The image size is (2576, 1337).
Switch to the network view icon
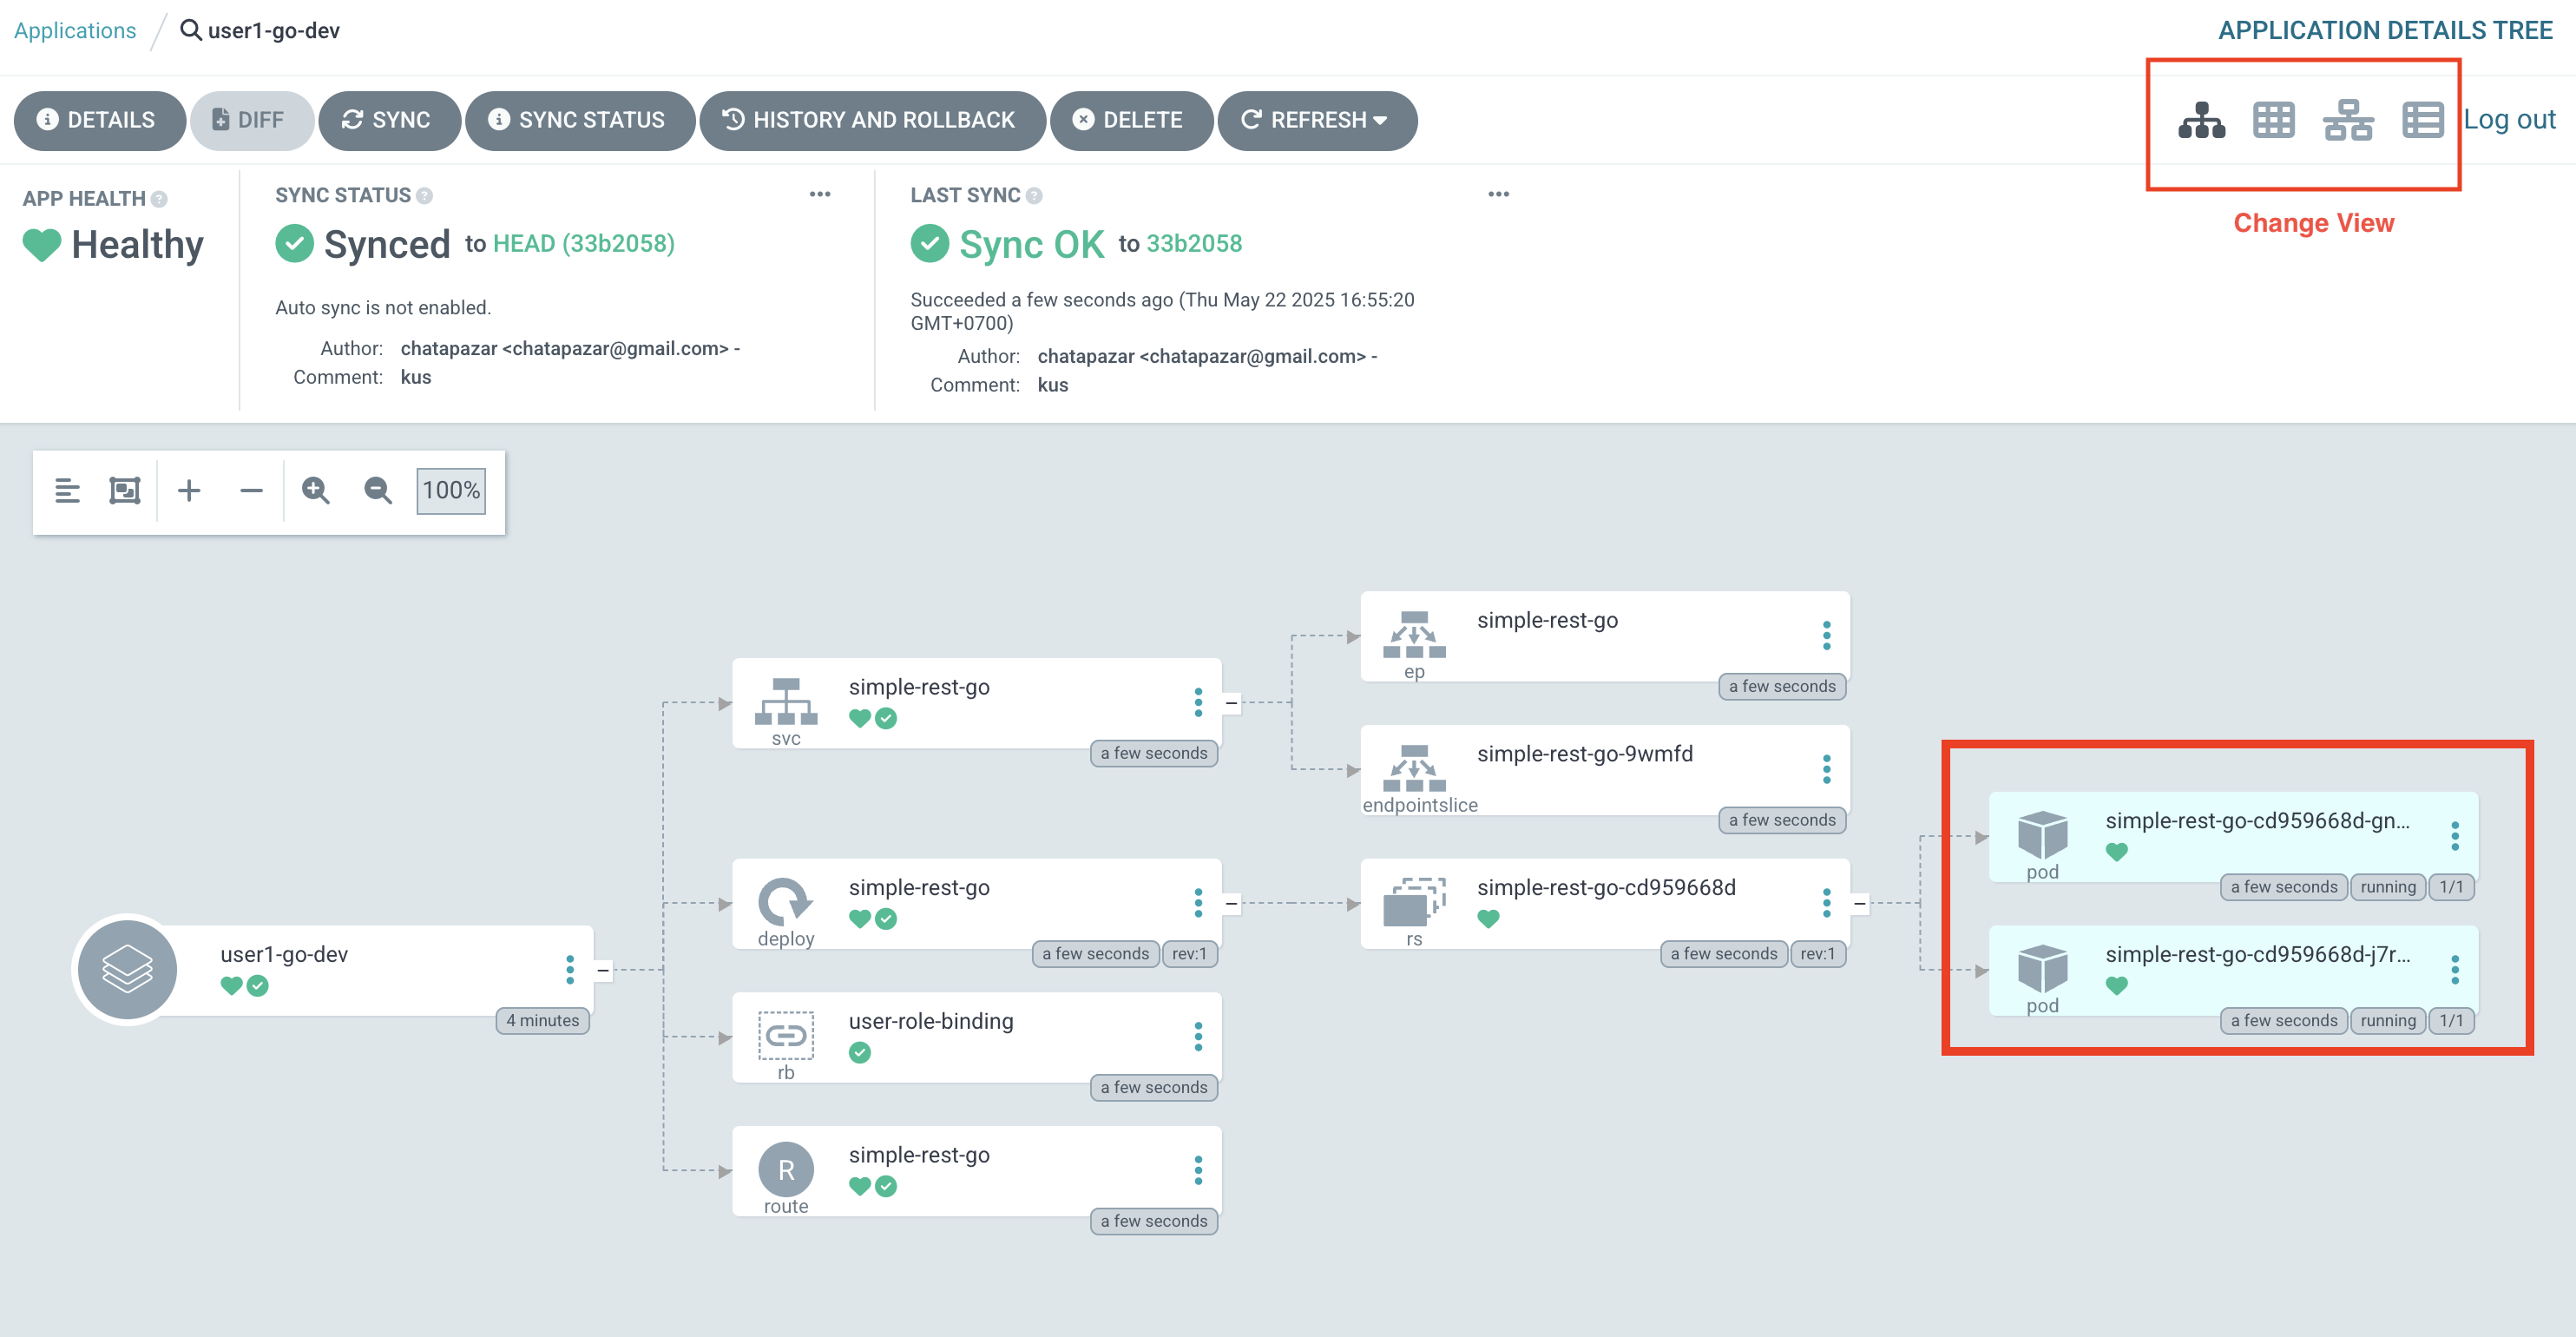[2347, 120]
